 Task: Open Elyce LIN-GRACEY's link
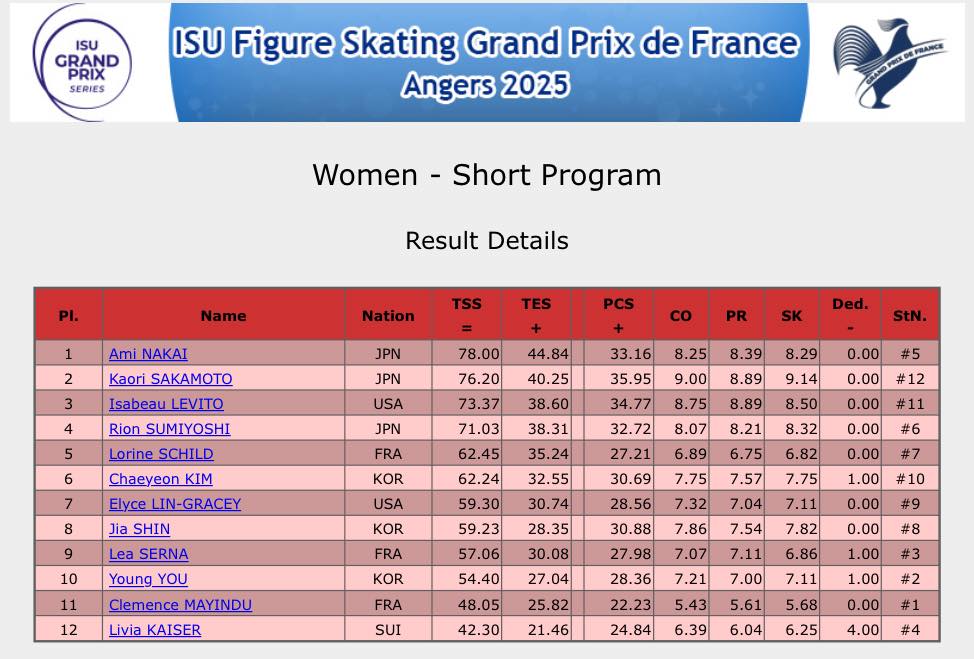[175, 504]
